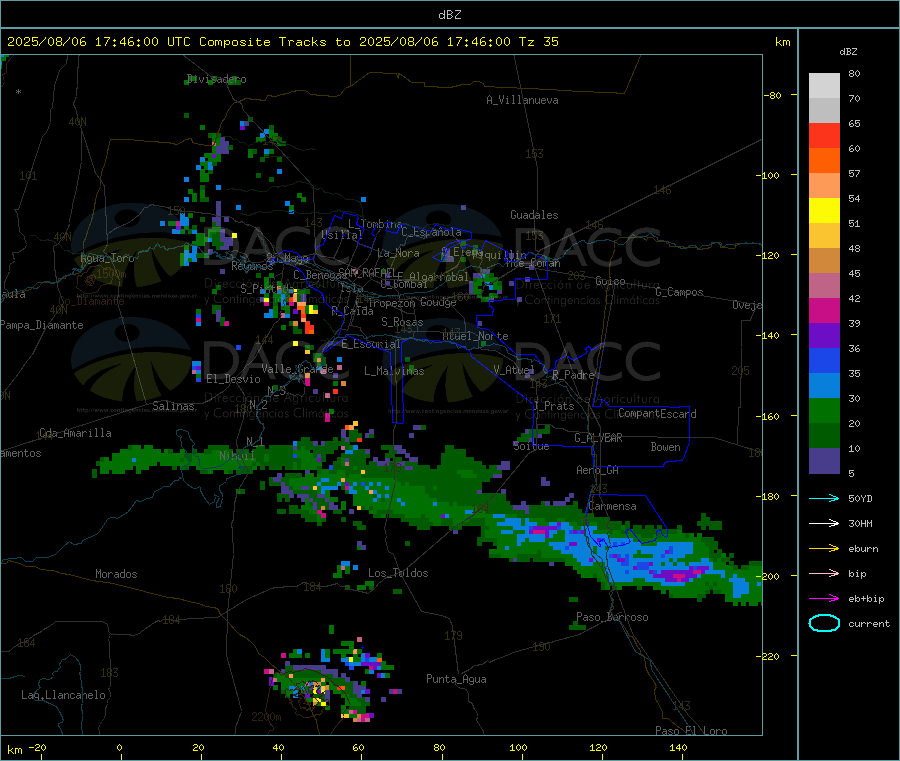
Task: Click the 'Salinas' map label
Action: pos(173,406)
